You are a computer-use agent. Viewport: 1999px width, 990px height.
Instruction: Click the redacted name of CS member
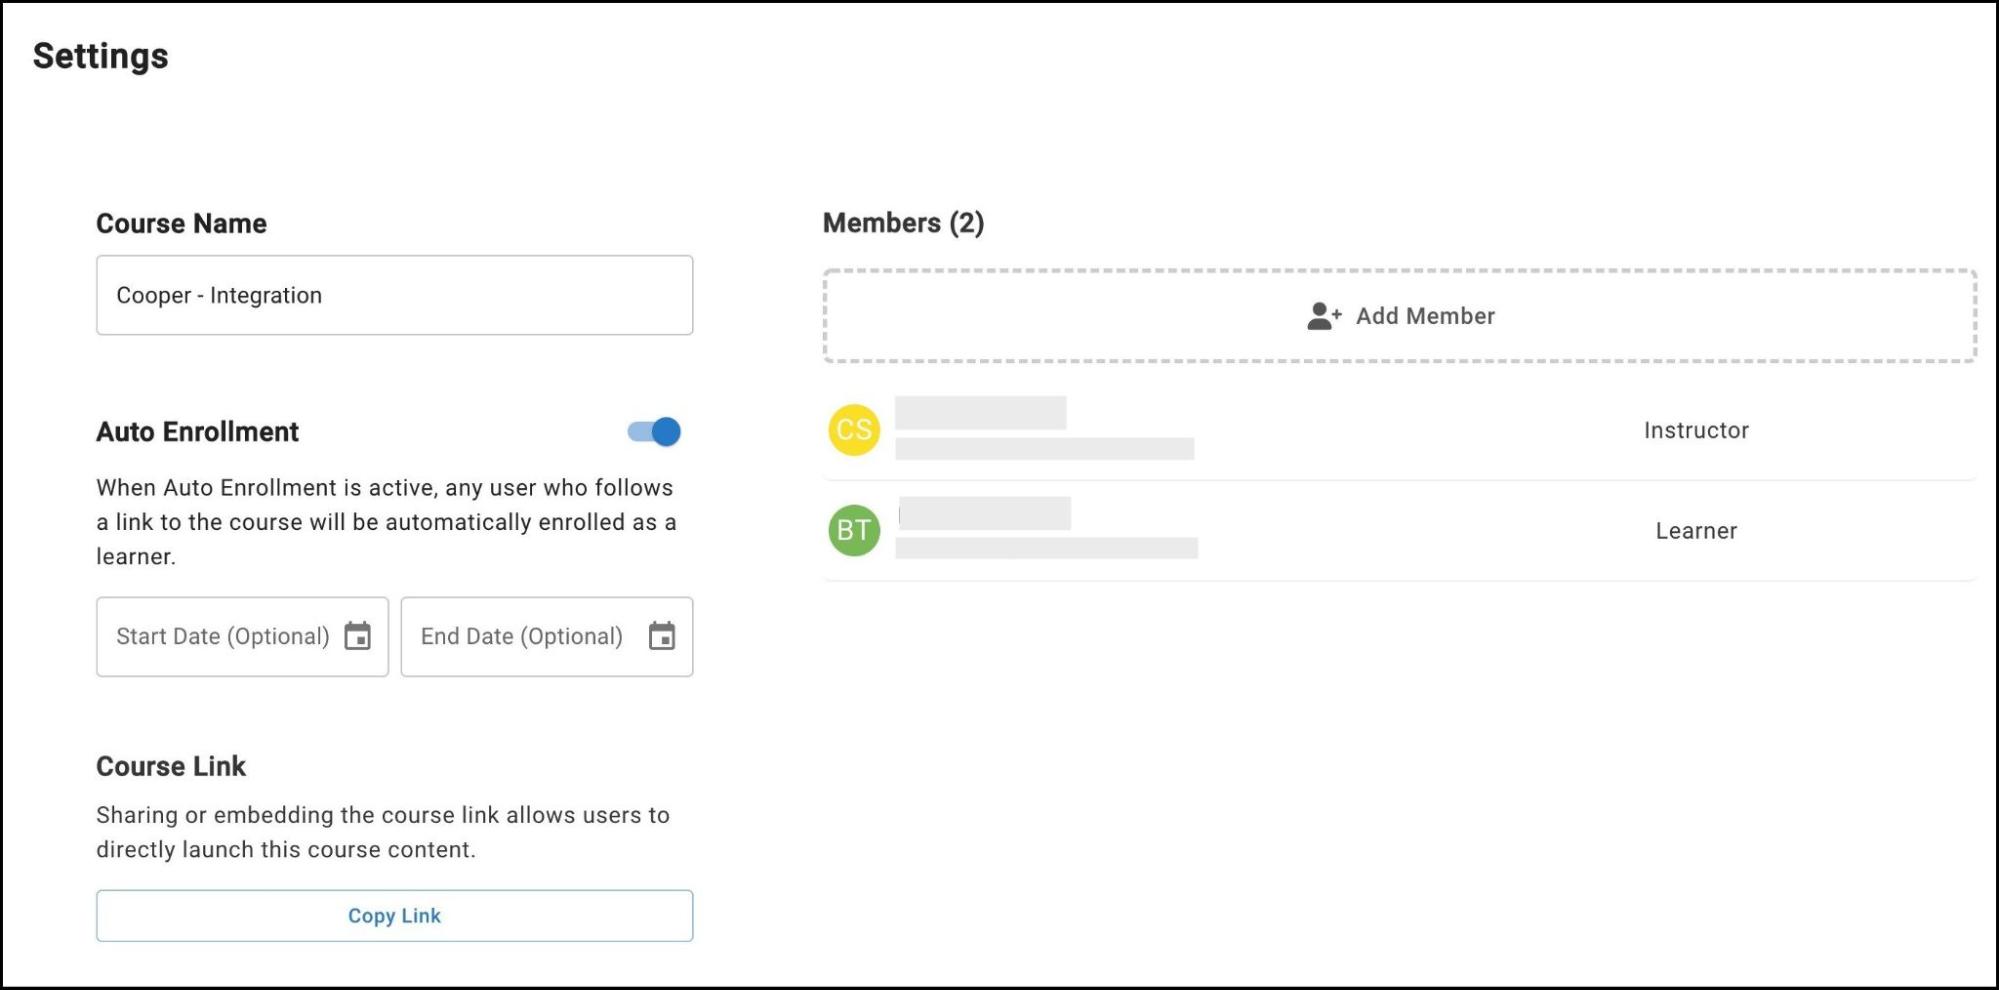(980, 412)
